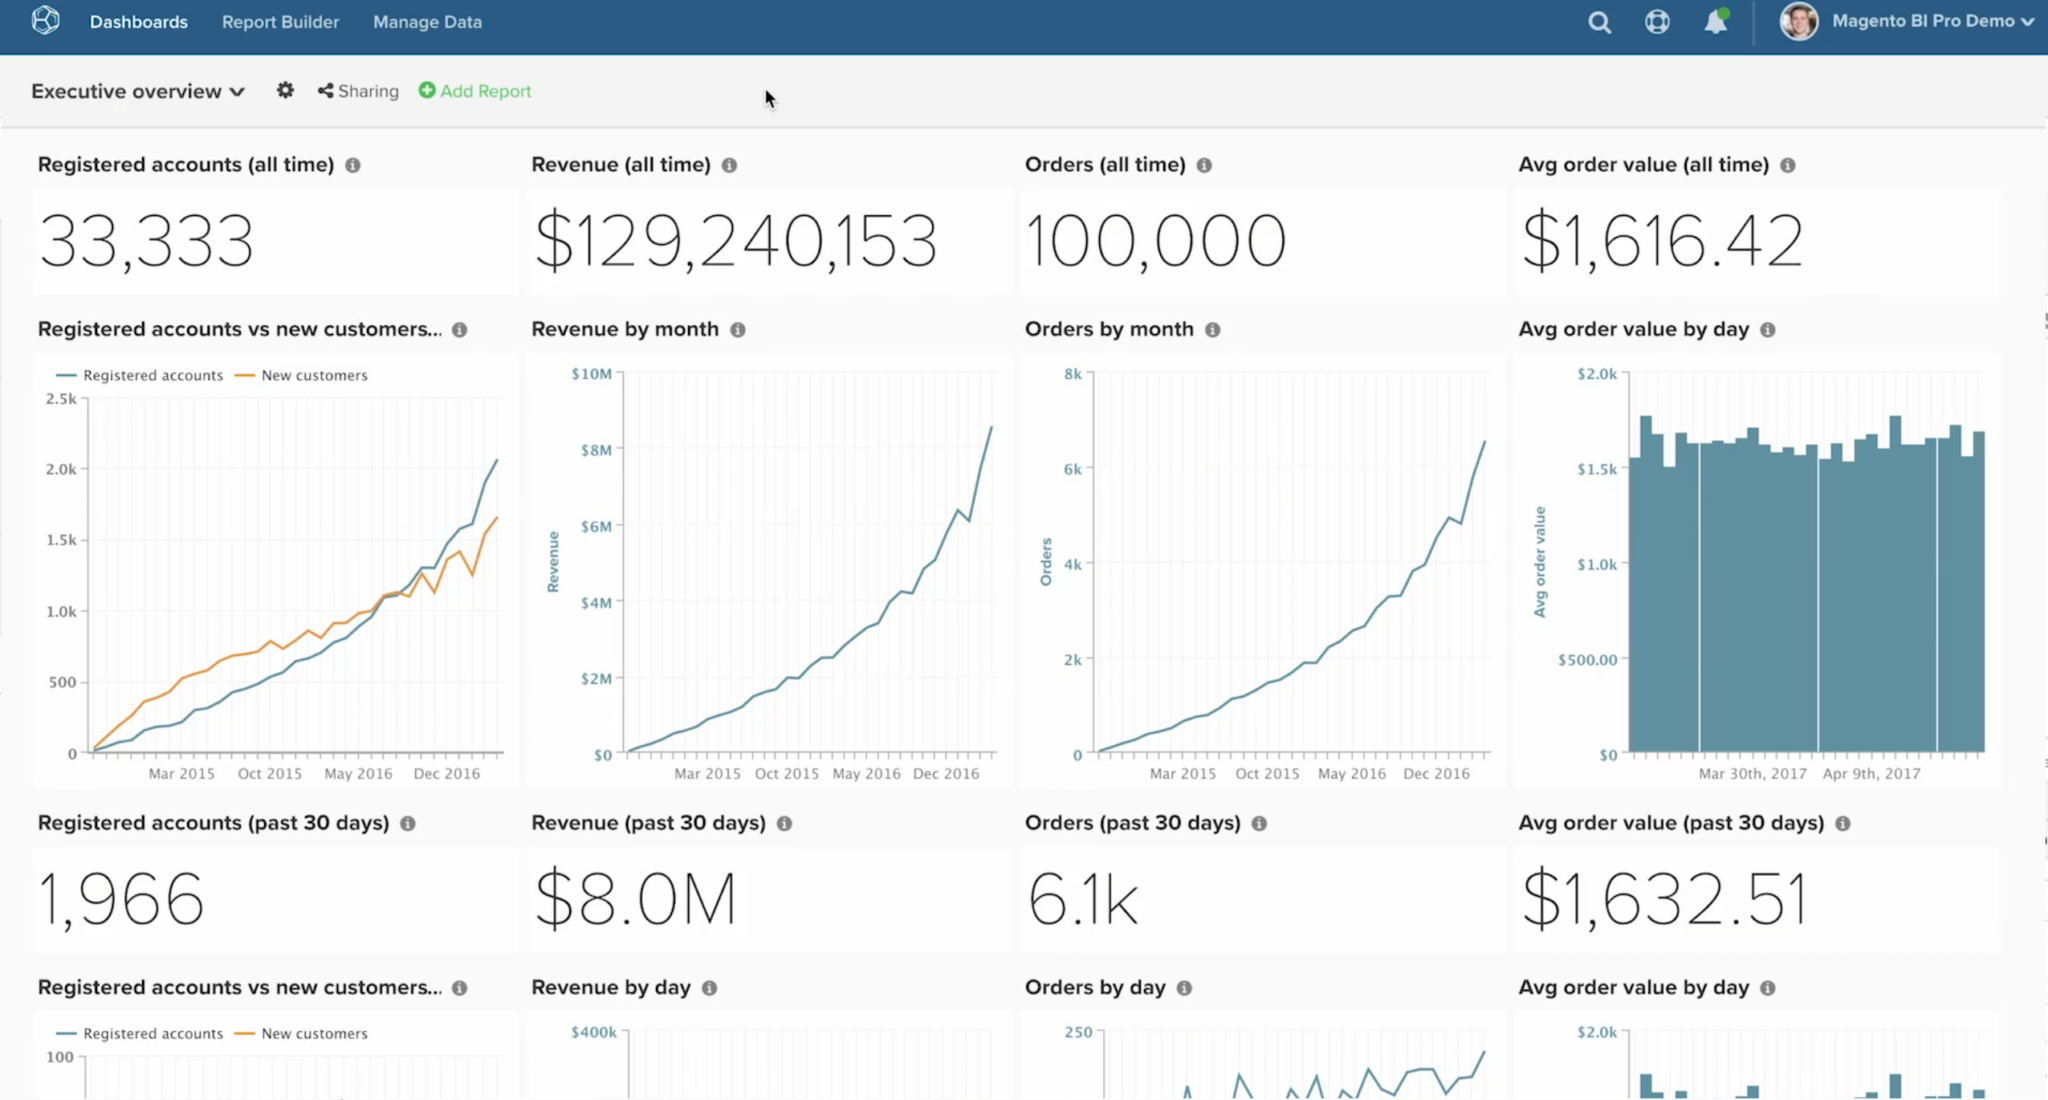Click the user profile avatar picture
2048x1100 pixels.
point(1798,21)
